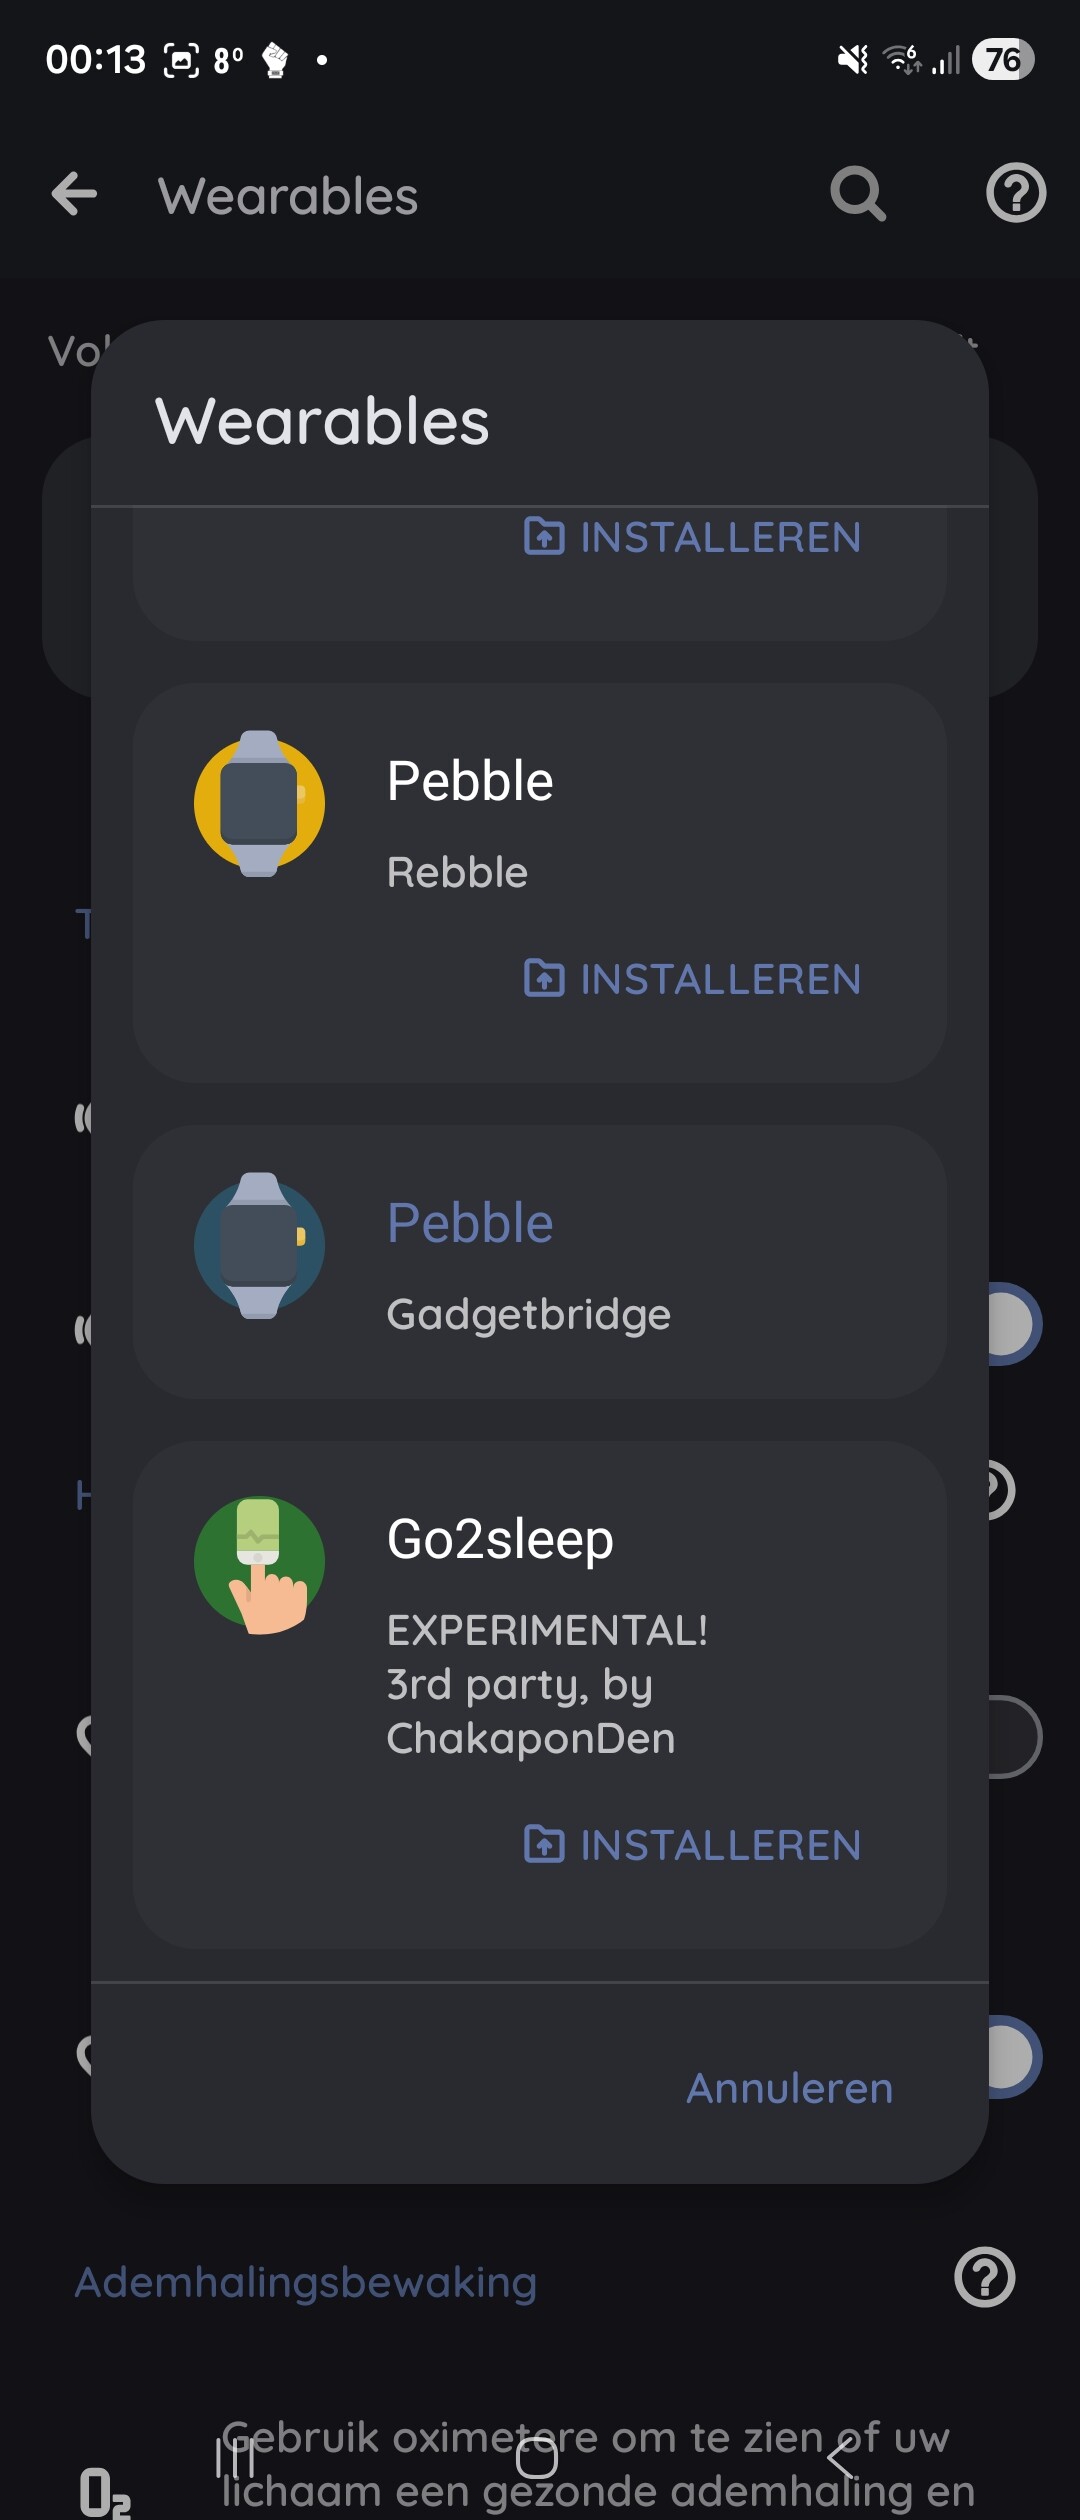The image size is (1080, 2520).
Task: Open the recent apps navigation button
Action: (236, 2458)
